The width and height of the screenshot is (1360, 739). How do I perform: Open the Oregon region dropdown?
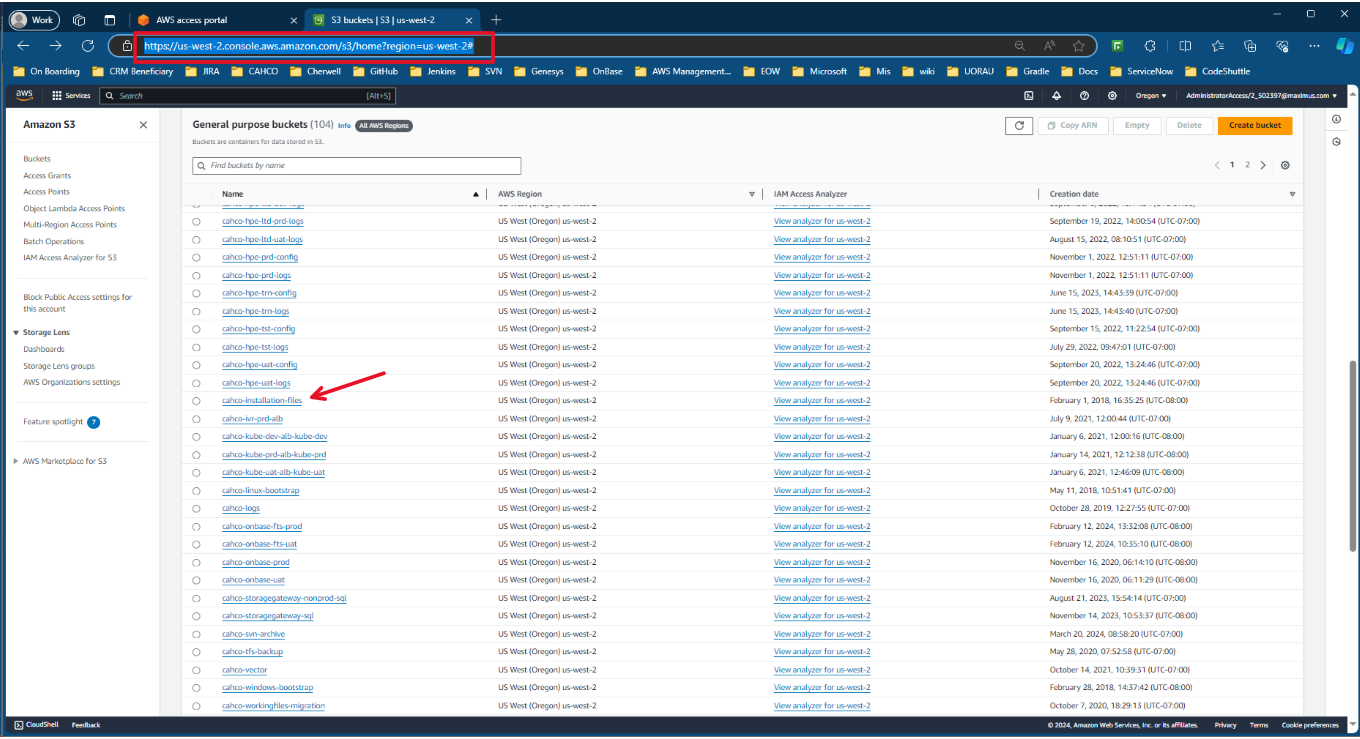click(x=1150, y=96)
